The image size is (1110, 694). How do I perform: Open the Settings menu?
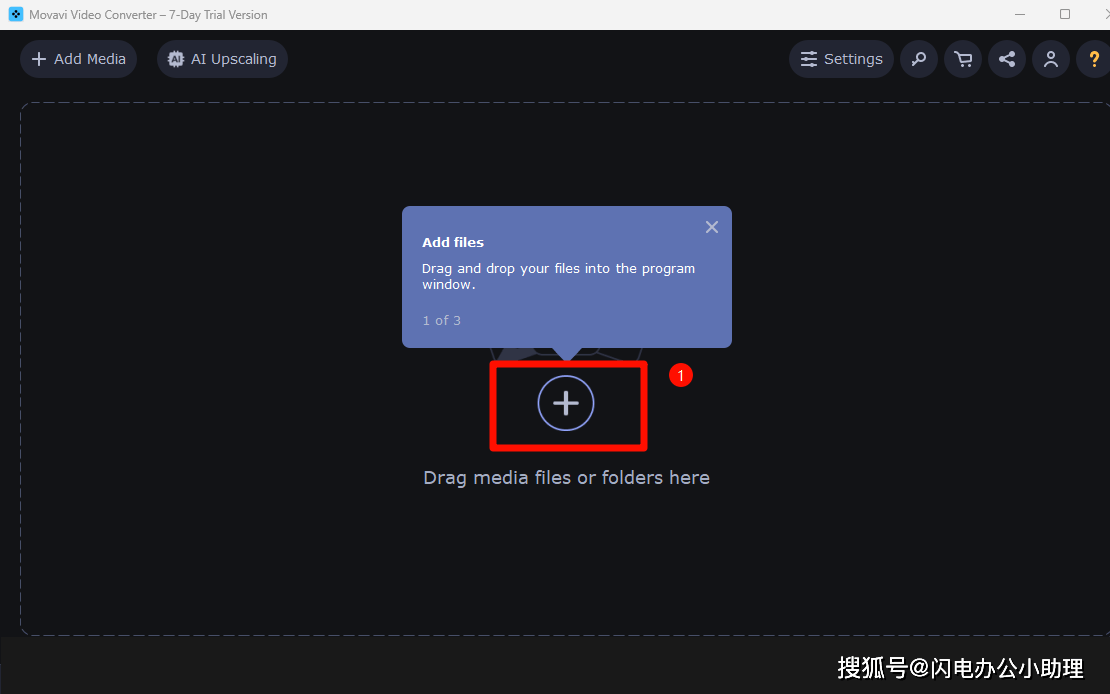pos(841,59)
